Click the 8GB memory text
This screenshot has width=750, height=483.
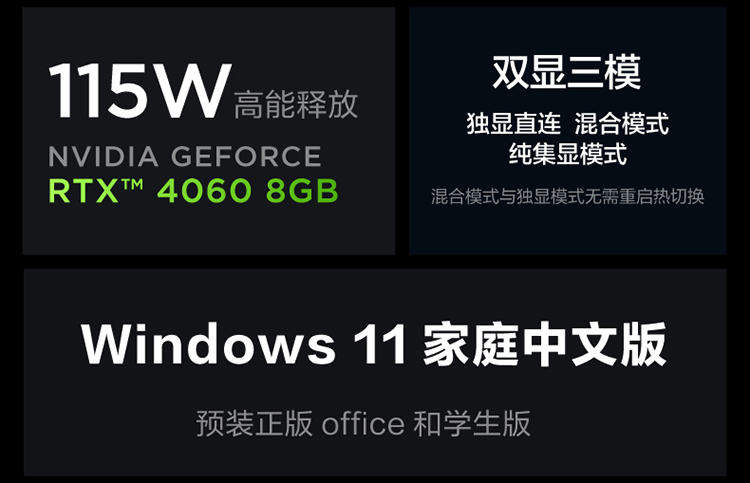[x=302, y=190]
